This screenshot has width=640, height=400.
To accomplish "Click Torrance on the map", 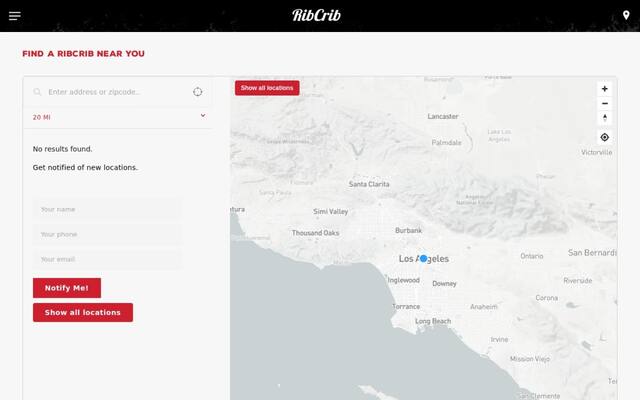I will tap(406, 306).
